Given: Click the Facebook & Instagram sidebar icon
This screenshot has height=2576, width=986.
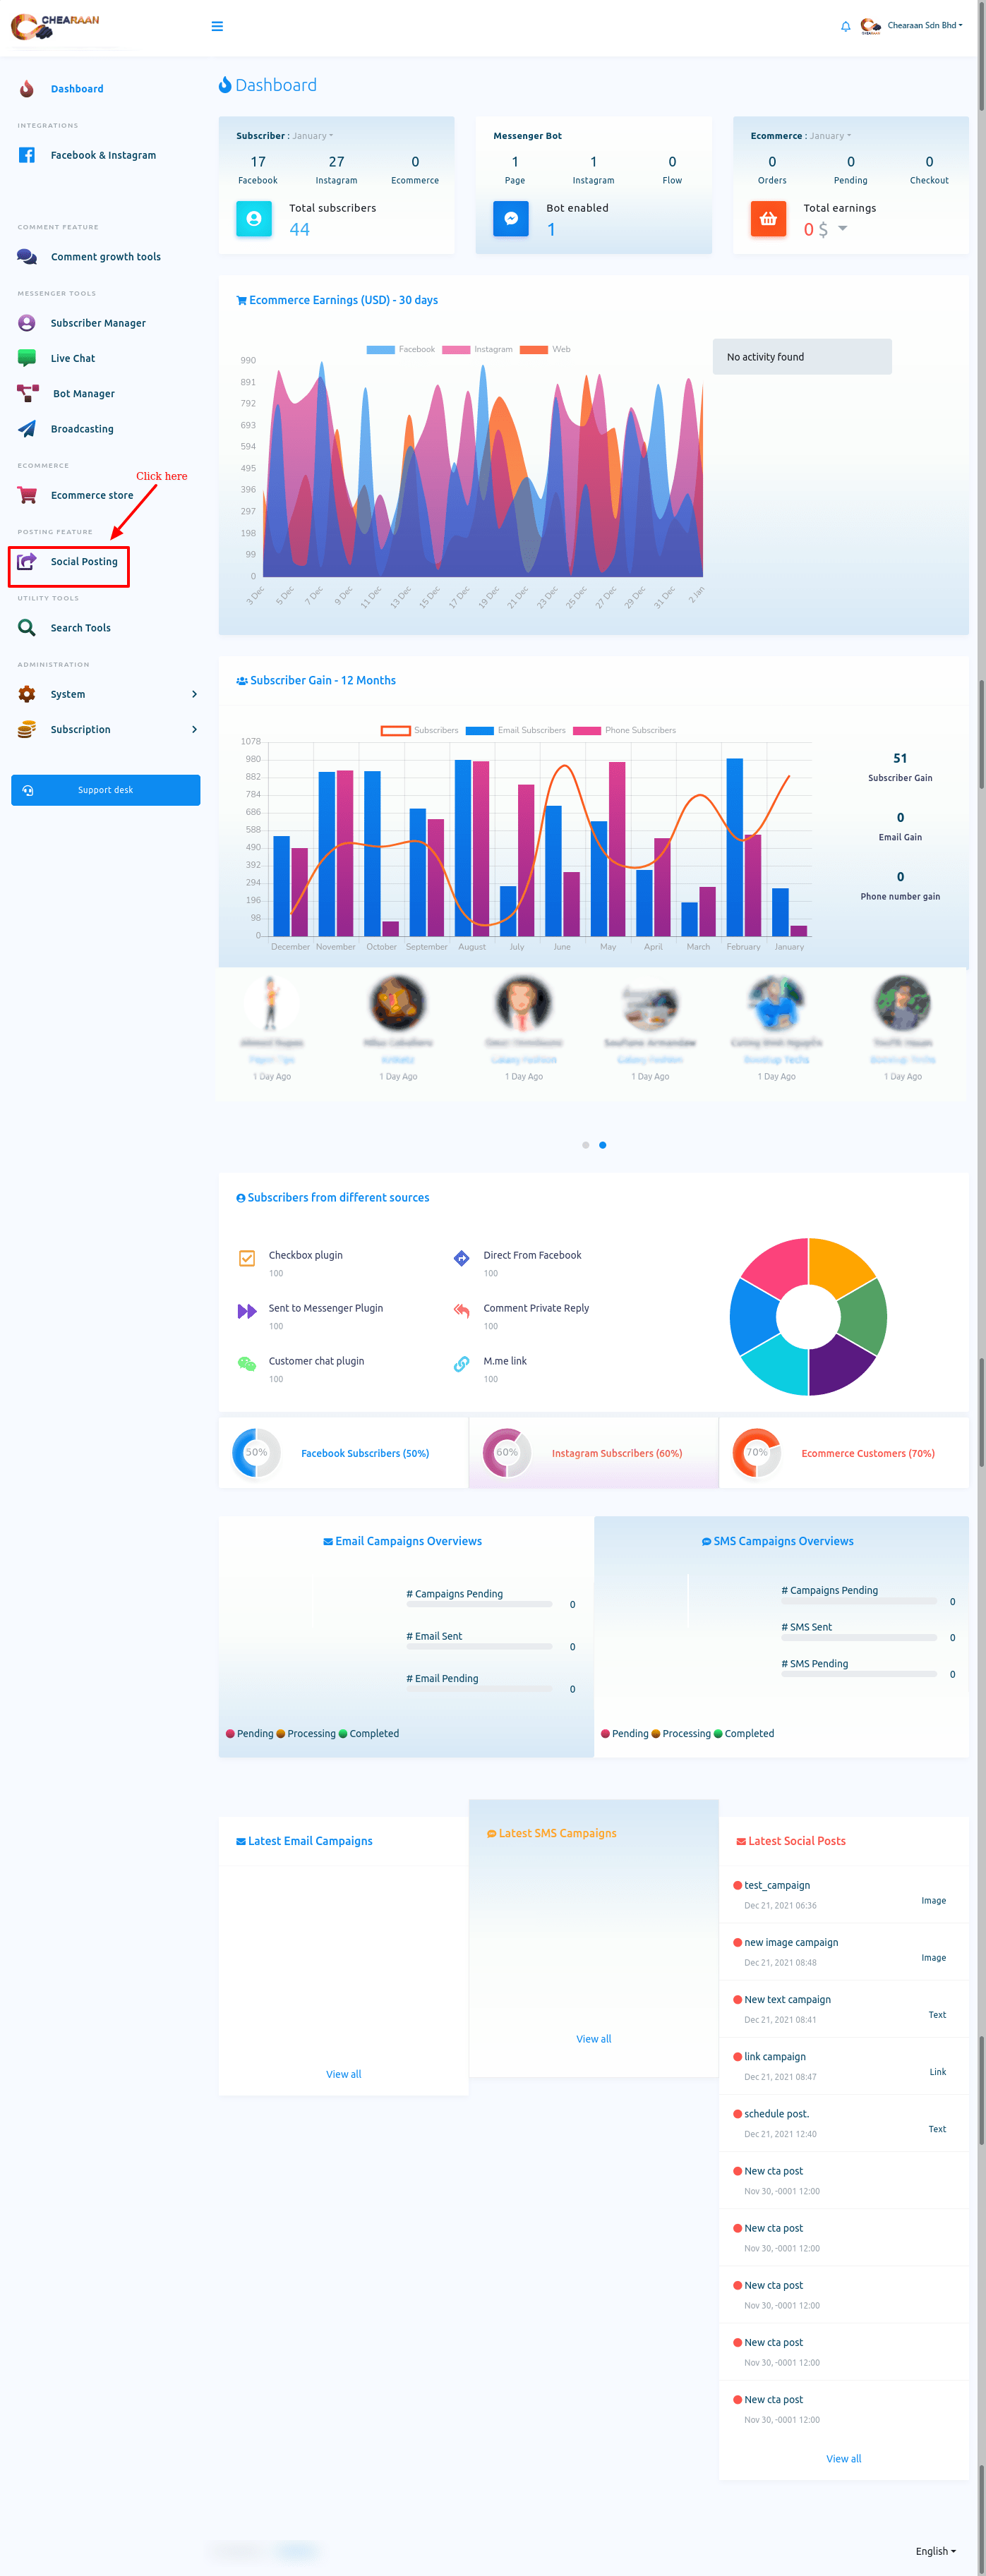Looking at the screenshot, I should pos(27,155).
